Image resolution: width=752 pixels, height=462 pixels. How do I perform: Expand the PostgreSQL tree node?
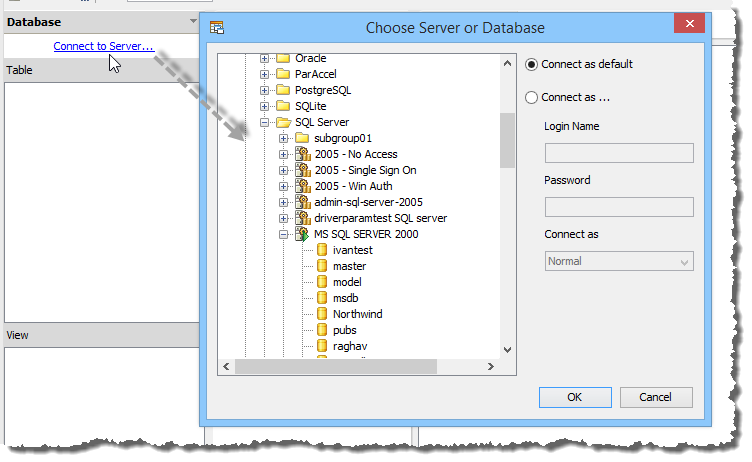[264, 90]
